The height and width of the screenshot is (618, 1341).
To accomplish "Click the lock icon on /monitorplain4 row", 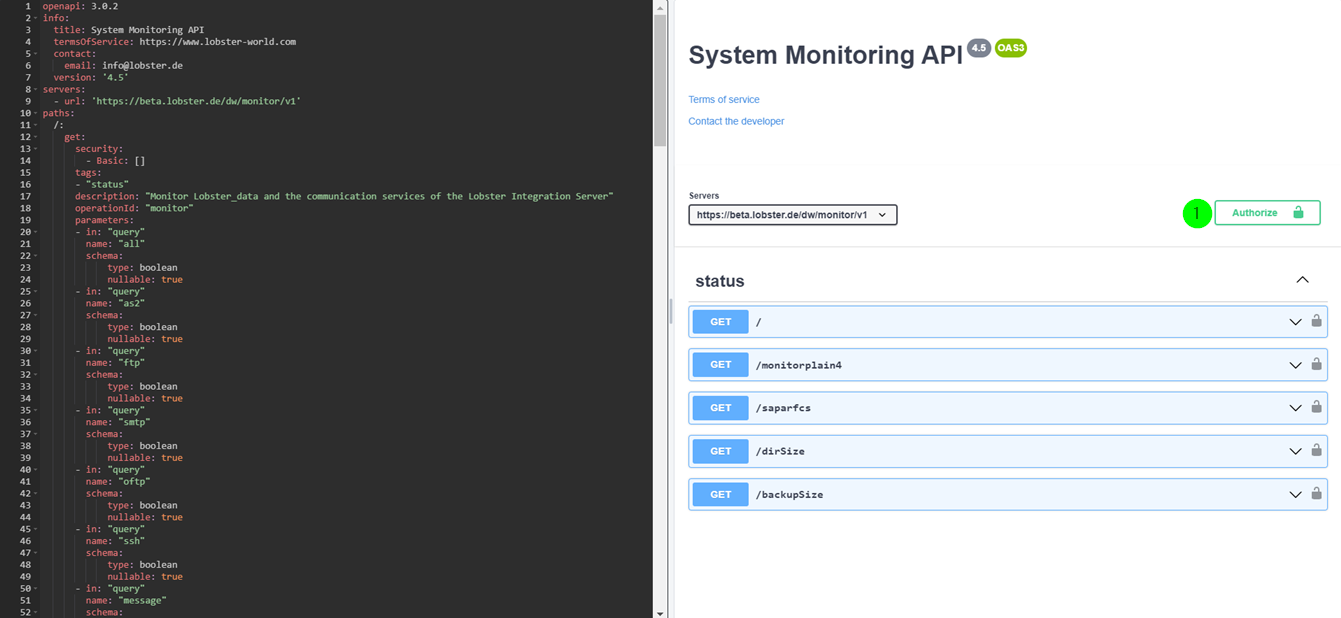I will 1316,364.
